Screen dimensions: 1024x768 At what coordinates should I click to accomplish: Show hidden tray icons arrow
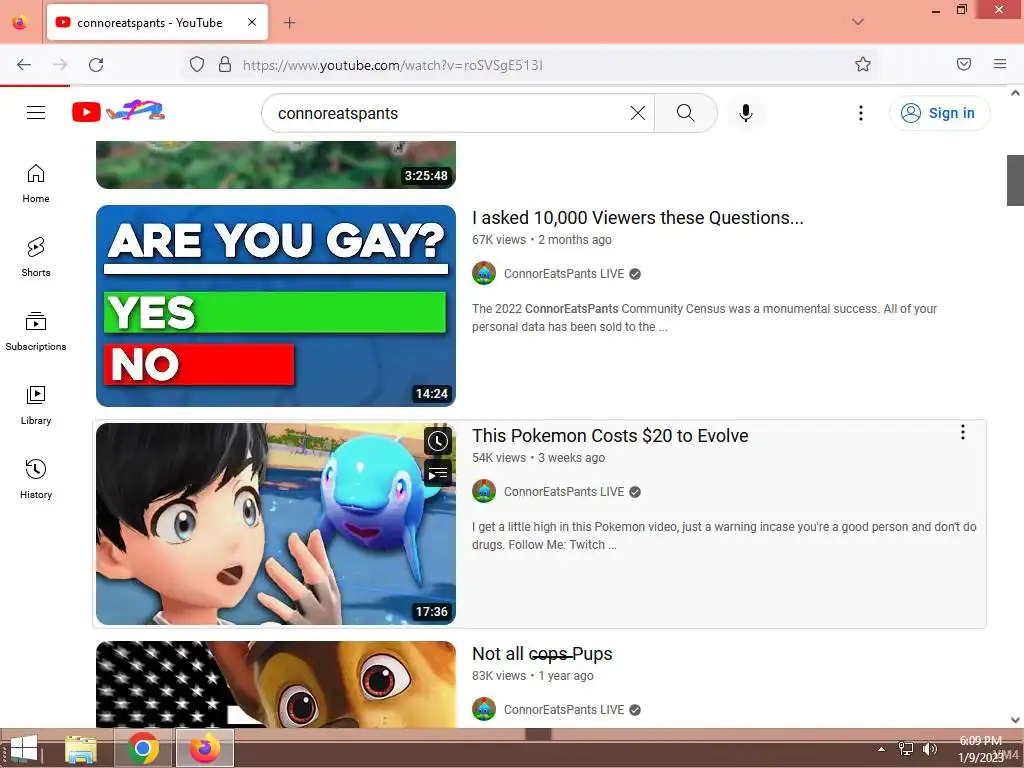(882, 749)
